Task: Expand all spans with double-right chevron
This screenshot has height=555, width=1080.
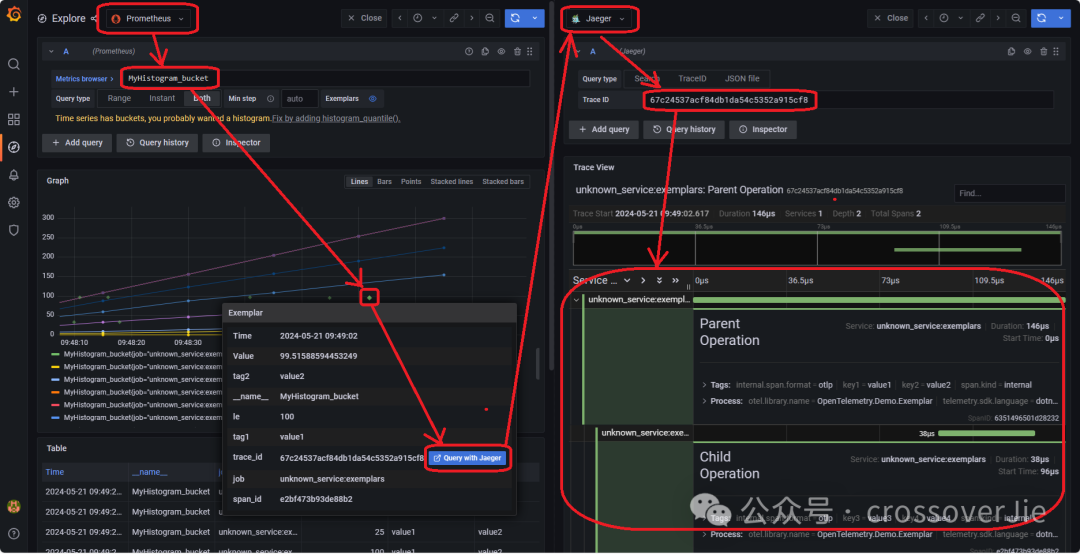Action: click(676, 280)
